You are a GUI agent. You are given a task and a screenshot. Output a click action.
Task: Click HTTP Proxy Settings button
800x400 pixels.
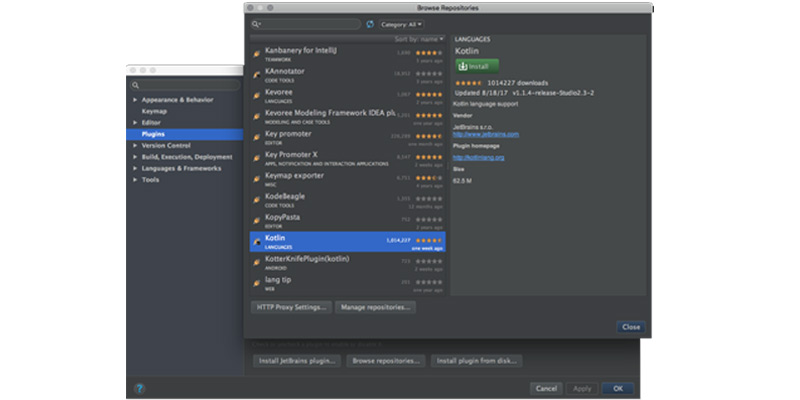tap(291, 307)
